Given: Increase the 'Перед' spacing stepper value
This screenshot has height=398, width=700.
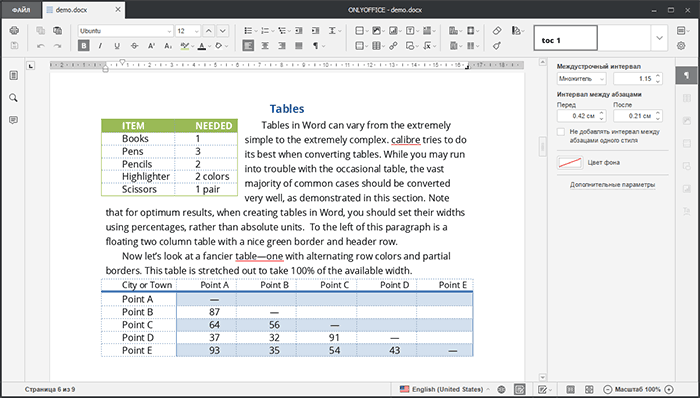Looking at the screenshot, I should (x=601, y=113).
